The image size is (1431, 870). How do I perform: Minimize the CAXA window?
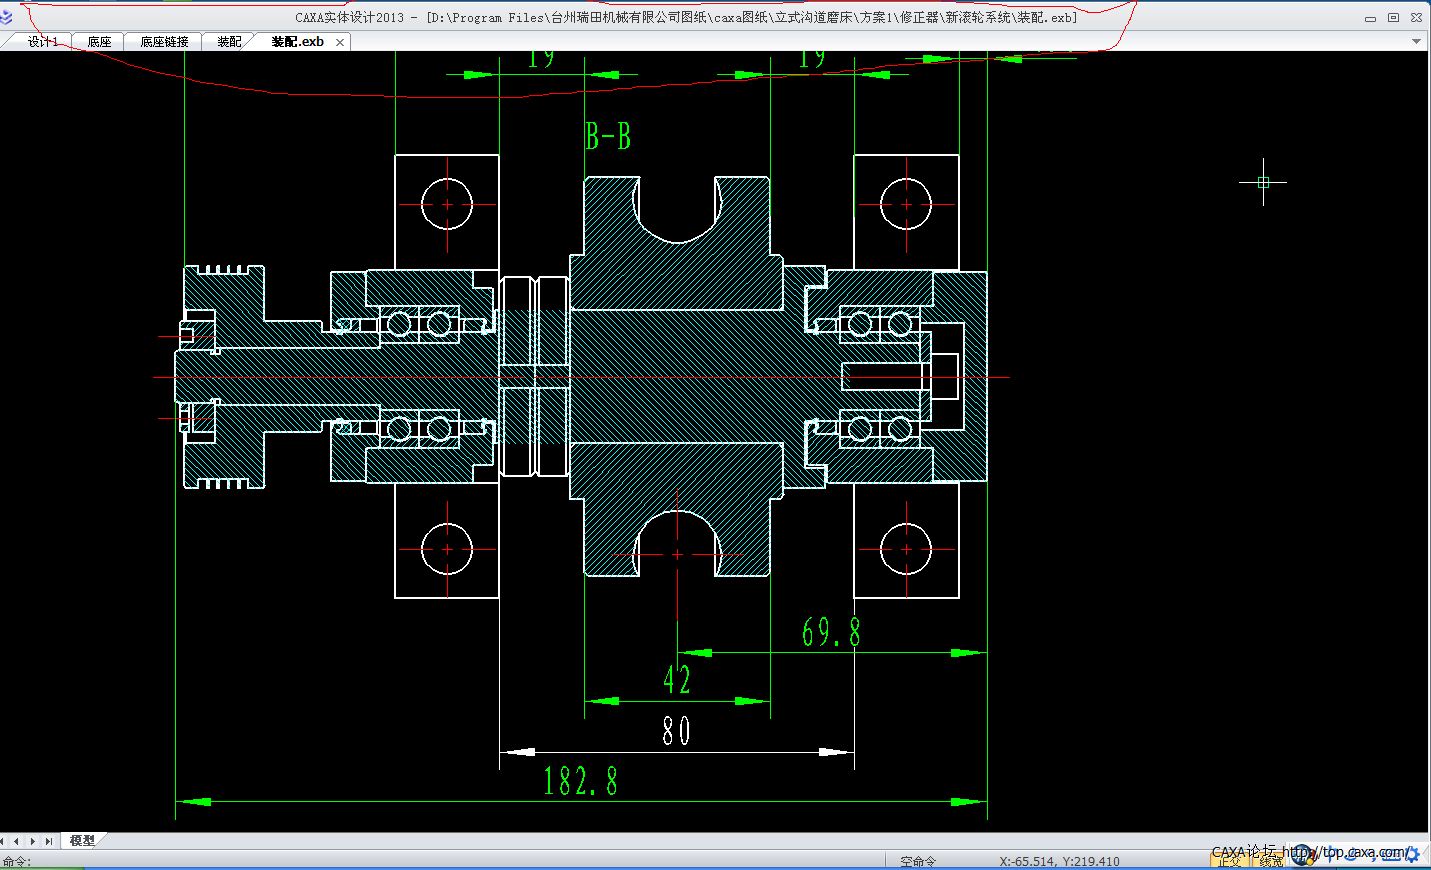click(x=1370, y=17)
